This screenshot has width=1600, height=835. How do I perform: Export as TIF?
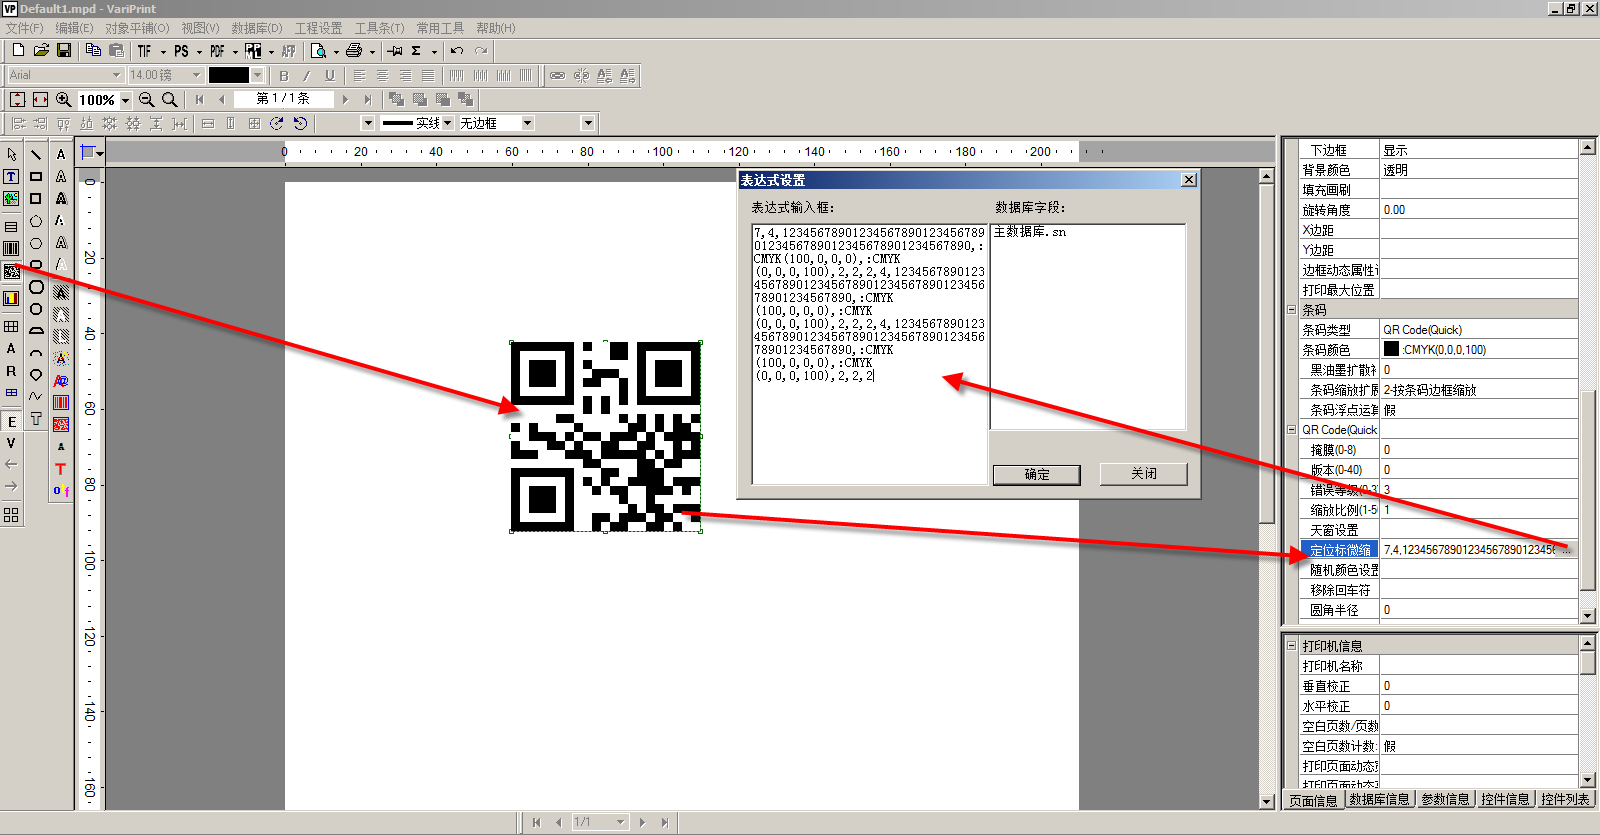pos(145,51)
